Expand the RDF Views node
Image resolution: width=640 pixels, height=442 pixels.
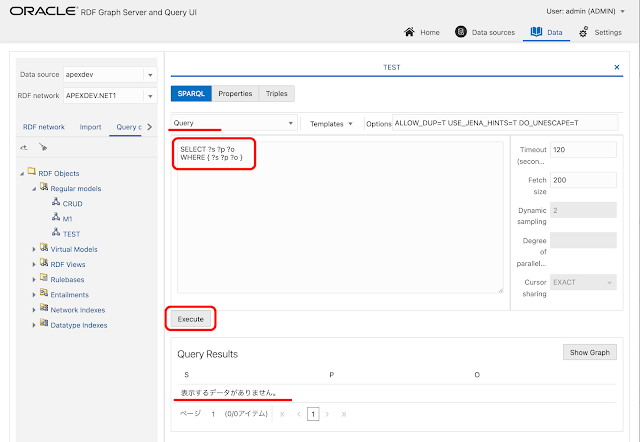34,264
